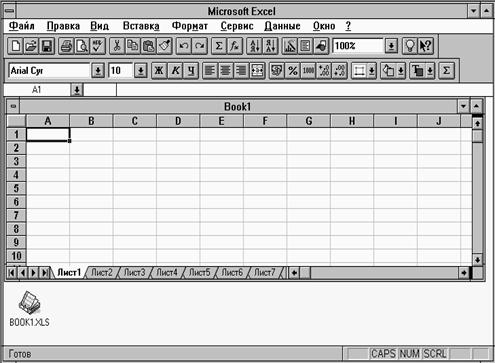Expand the fill color palette arrow
The height and width of the screenshot is (363, 495).
(401, 71)
